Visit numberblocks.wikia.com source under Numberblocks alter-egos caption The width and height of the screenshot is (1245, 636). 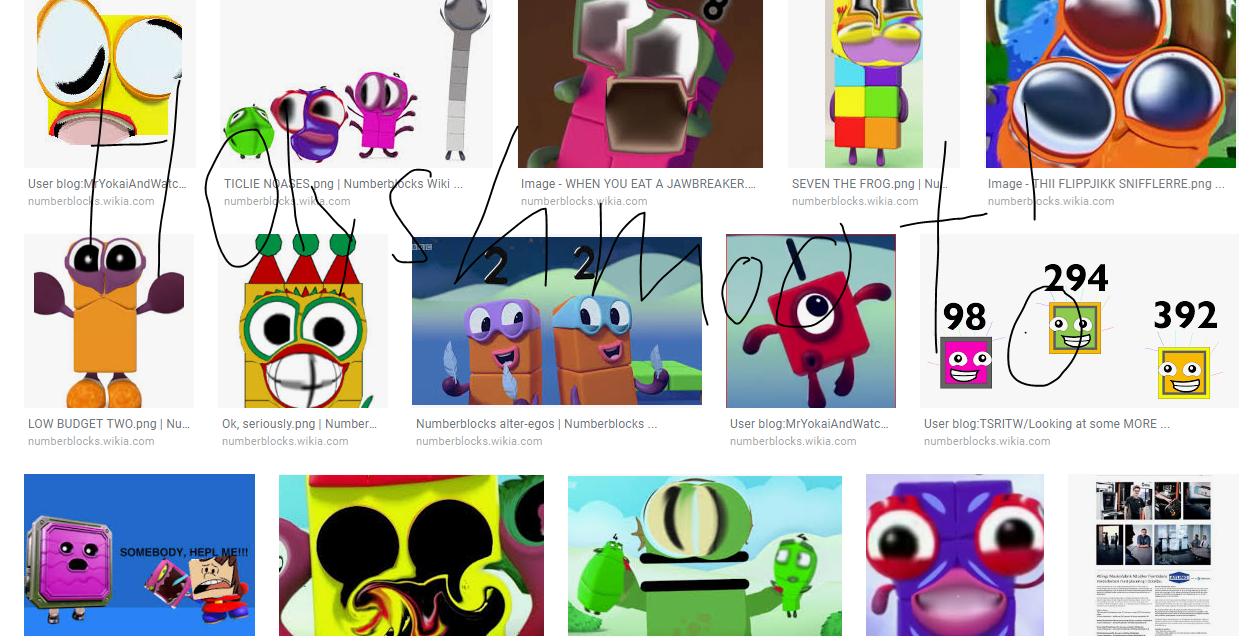(x=479, y=441)
